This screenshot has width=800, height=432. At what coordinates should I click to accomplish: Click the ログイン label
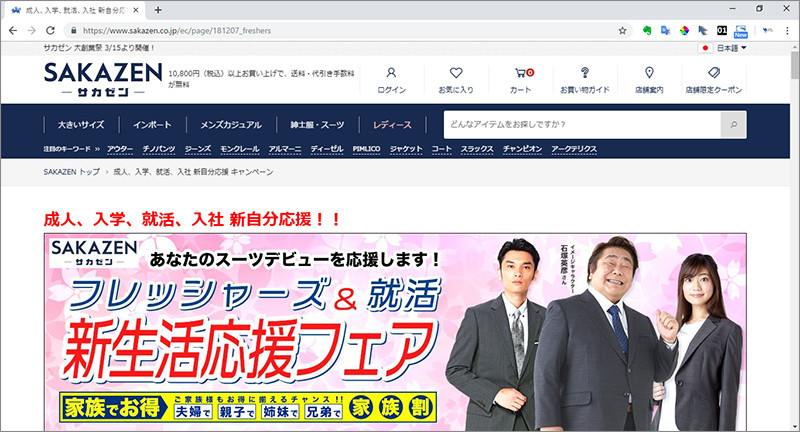391,90
